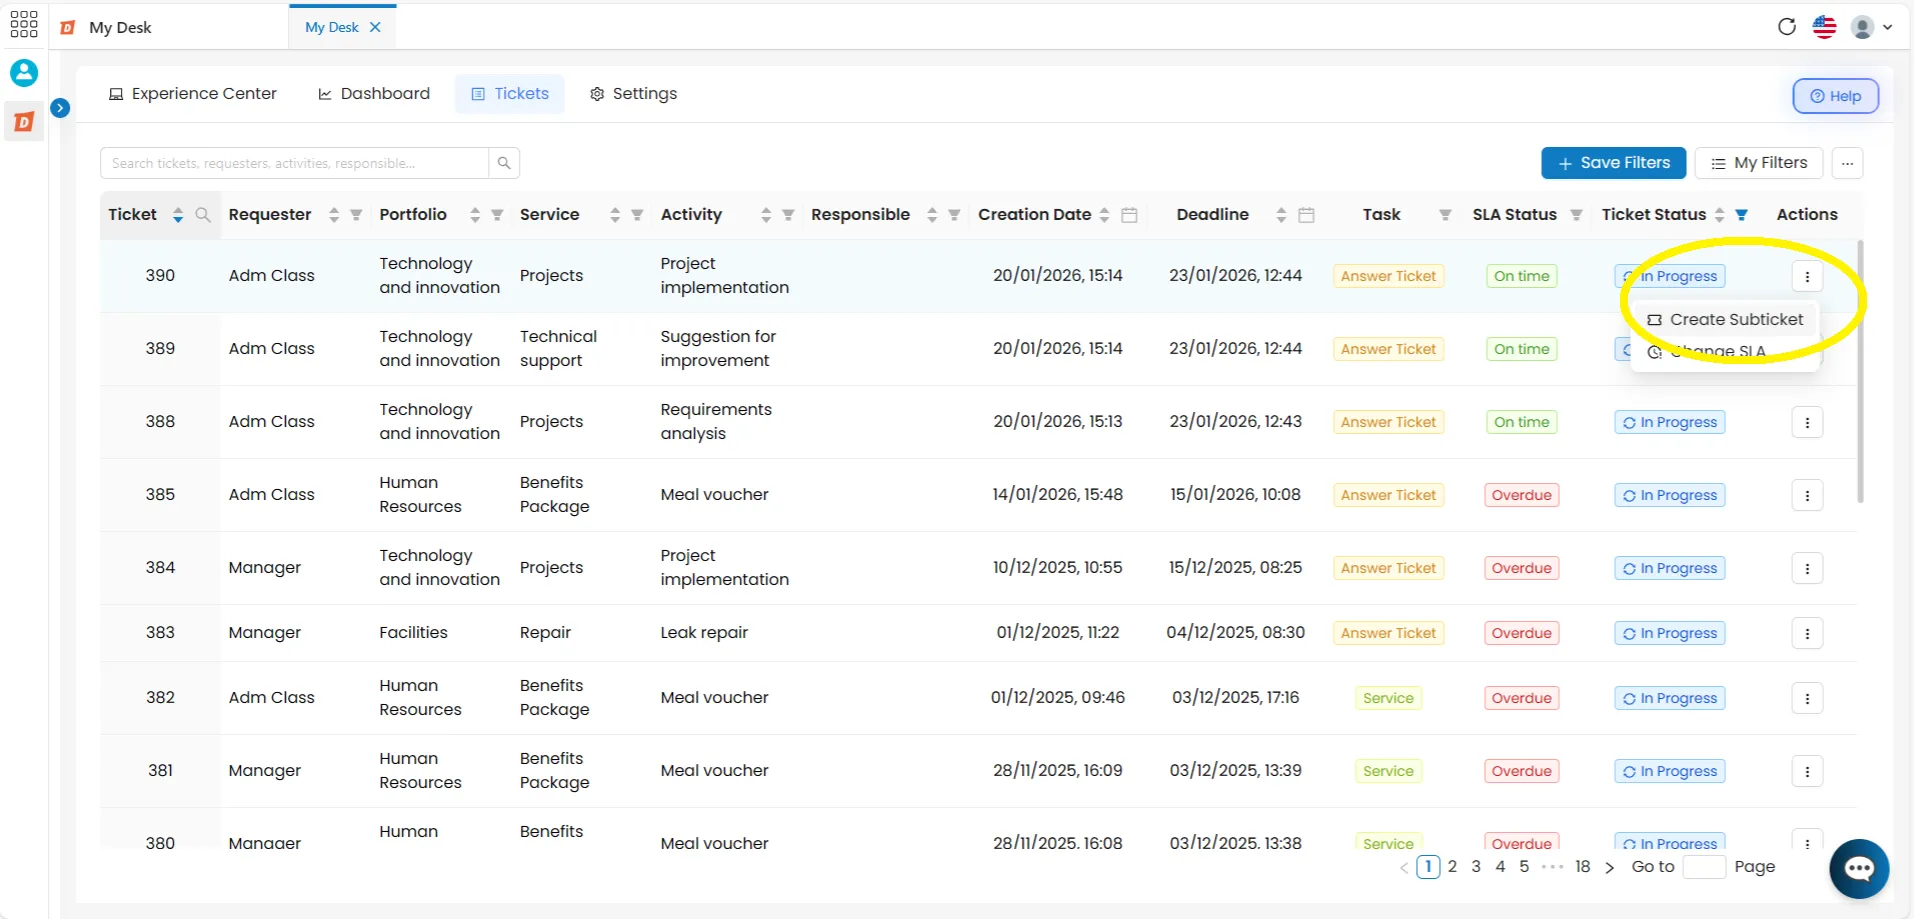Open the Responsible column filter
This screenshot has width=1914, height=919.
tap(954, 215)
